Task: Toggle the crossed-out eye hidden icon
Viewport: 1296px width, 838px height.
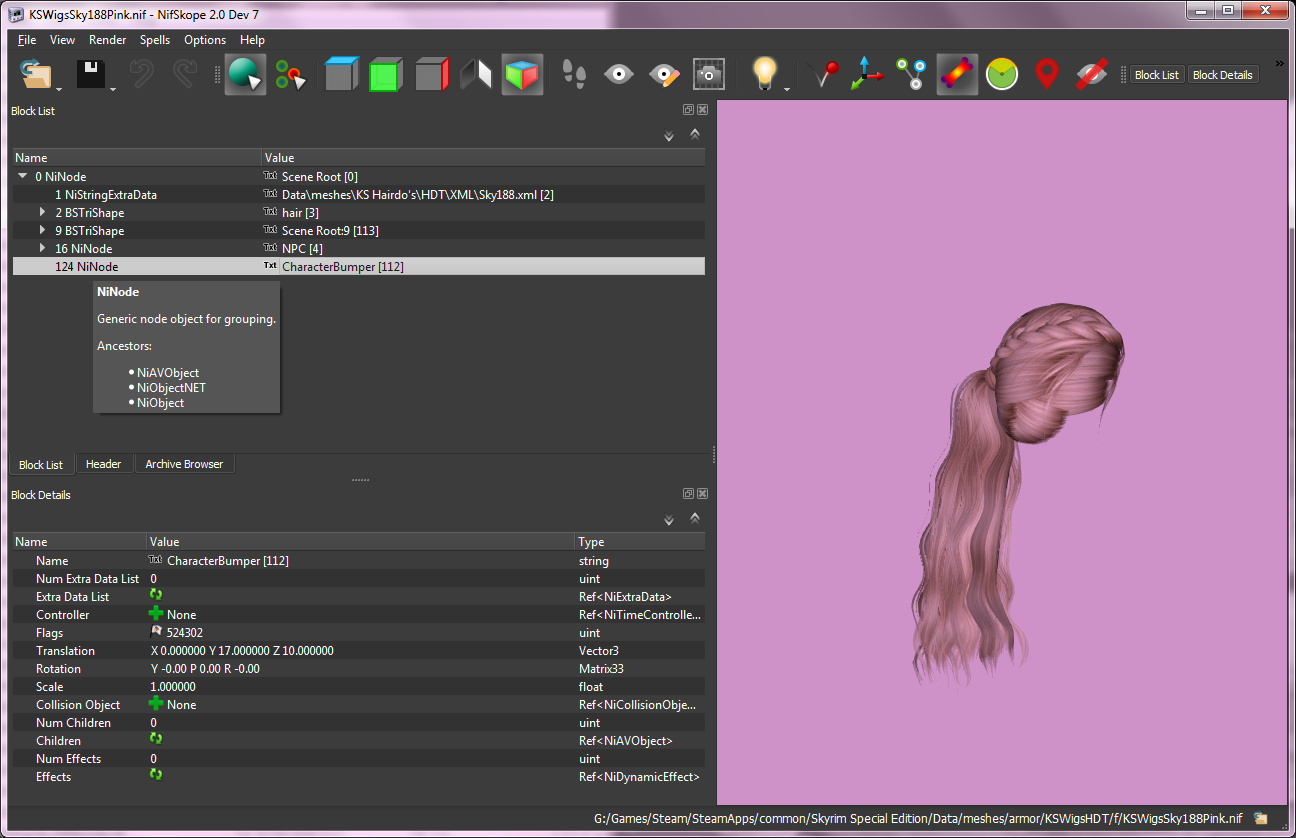Action: coord(1091,74)
